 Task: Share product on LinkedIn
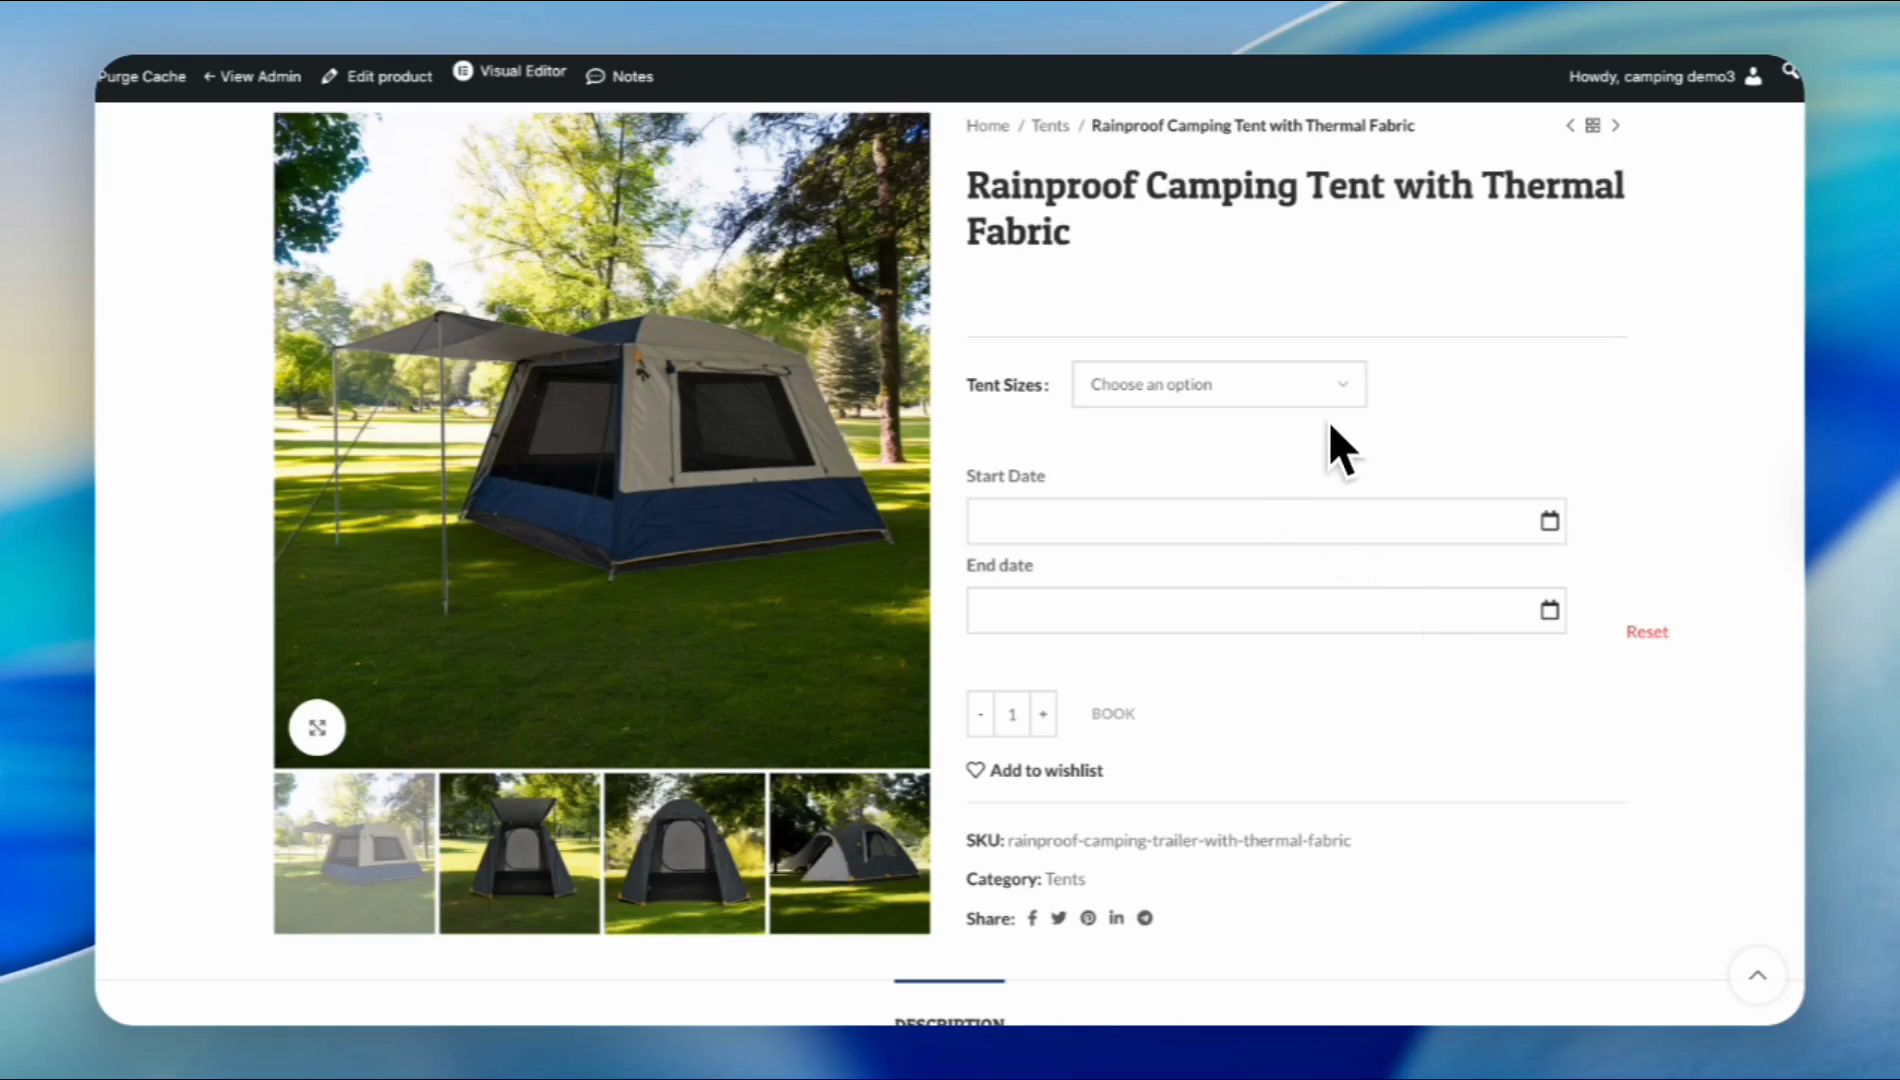1116,918
